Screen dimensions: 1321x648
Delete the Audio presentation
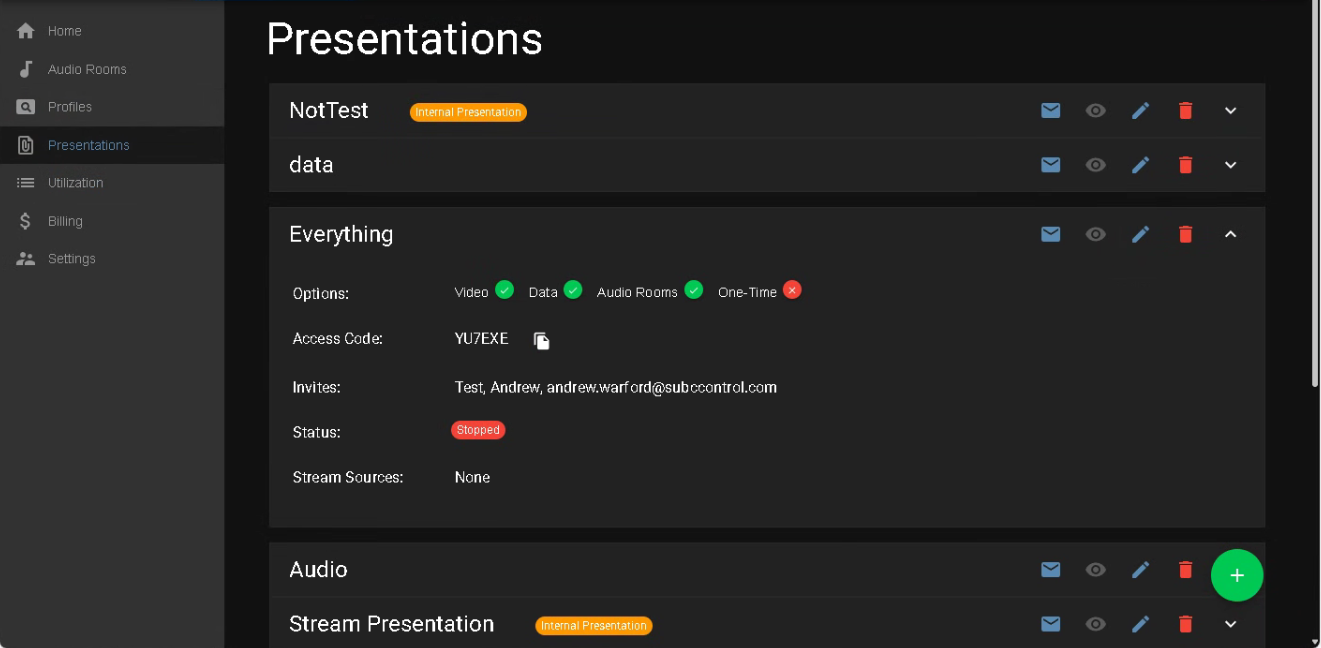click(1185, 570)
